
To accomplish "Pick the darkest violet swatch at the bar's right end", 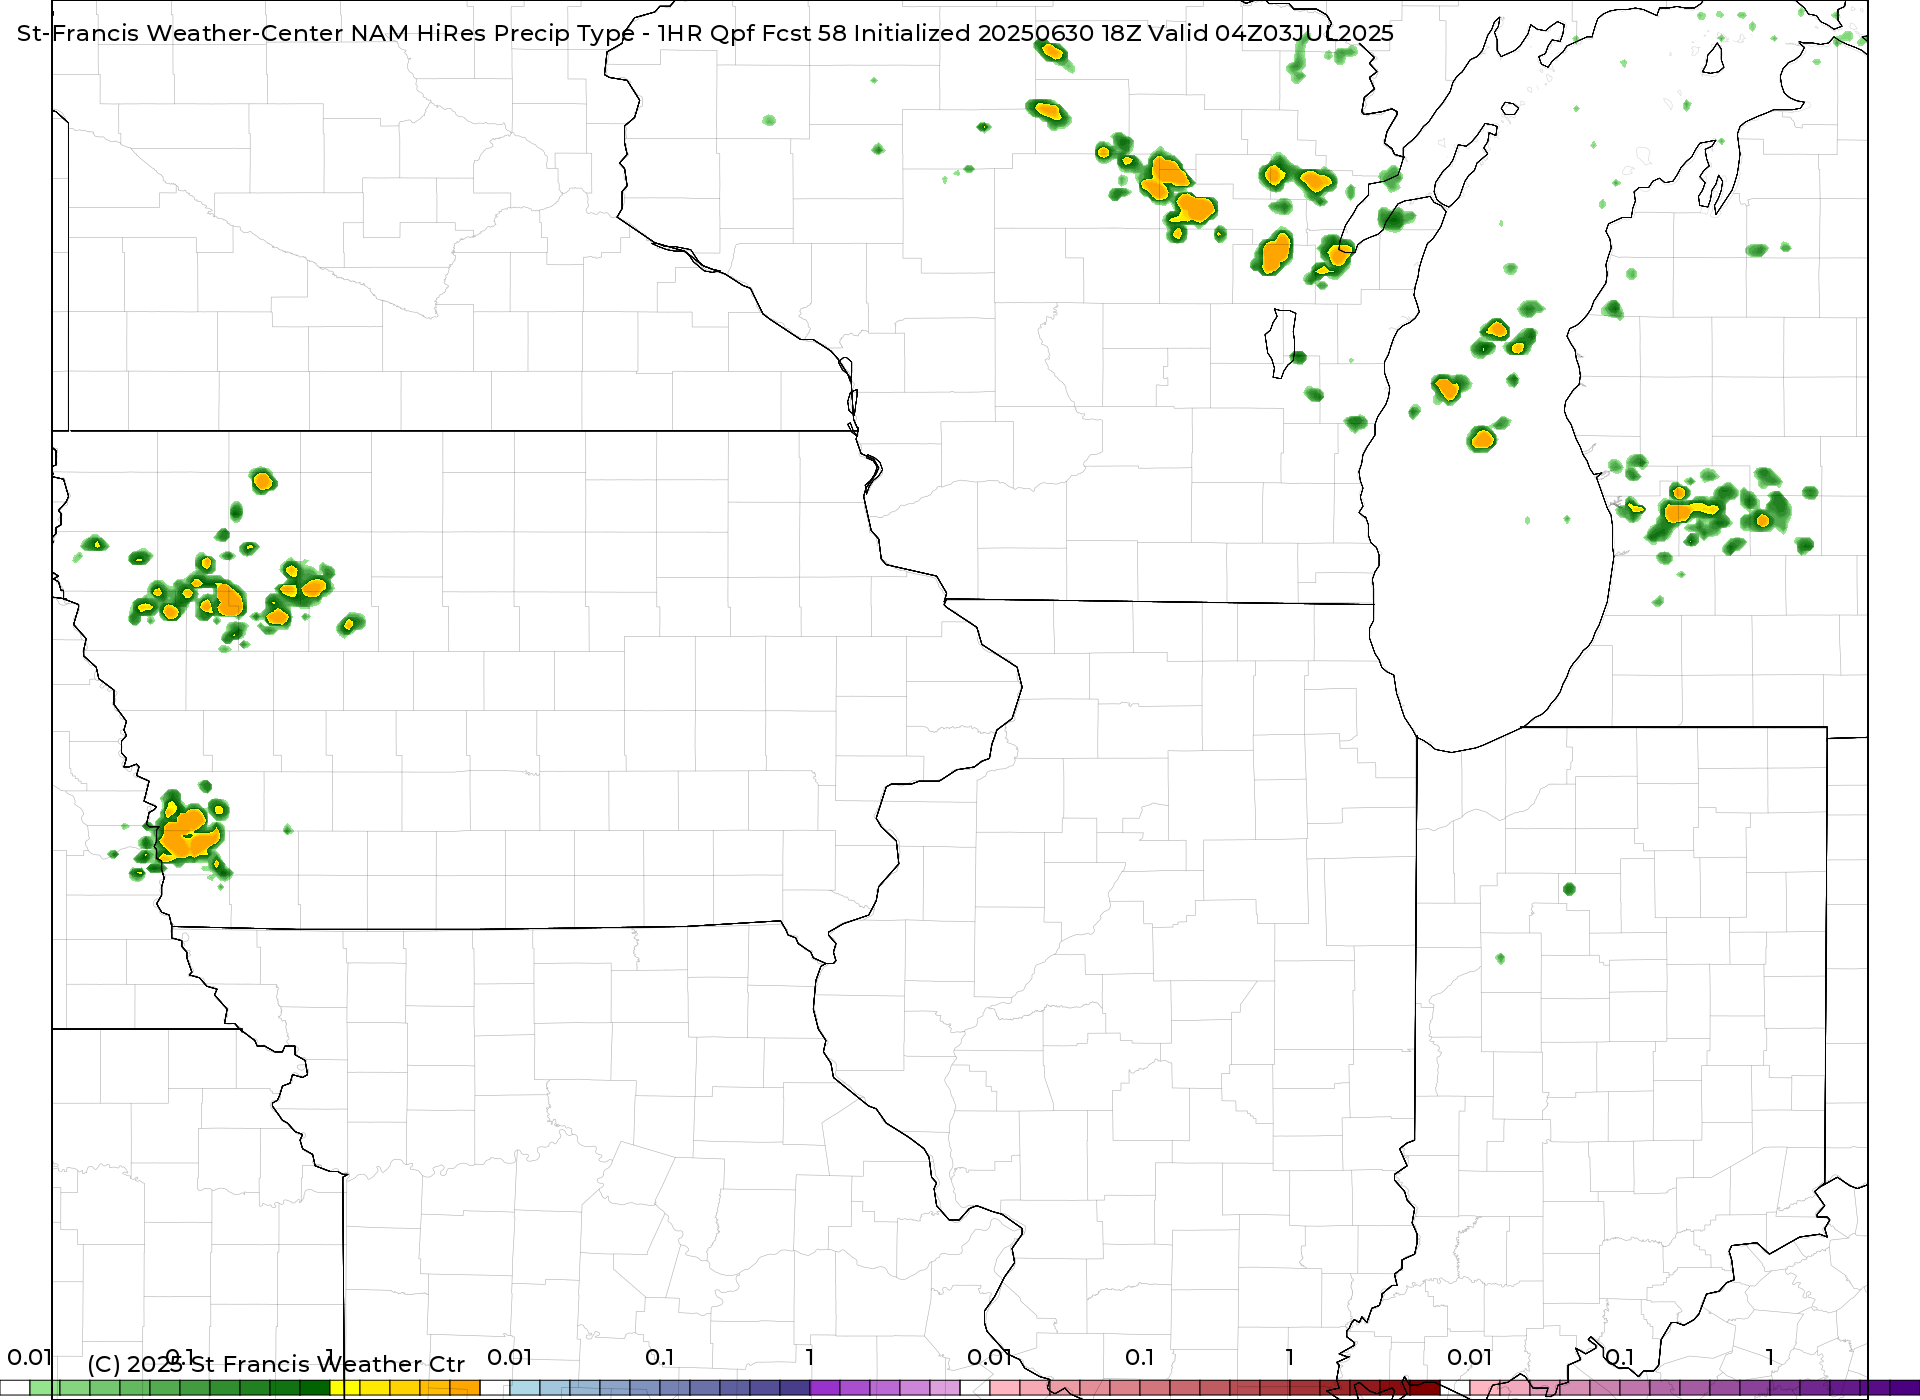I will pos(1905,1388).
